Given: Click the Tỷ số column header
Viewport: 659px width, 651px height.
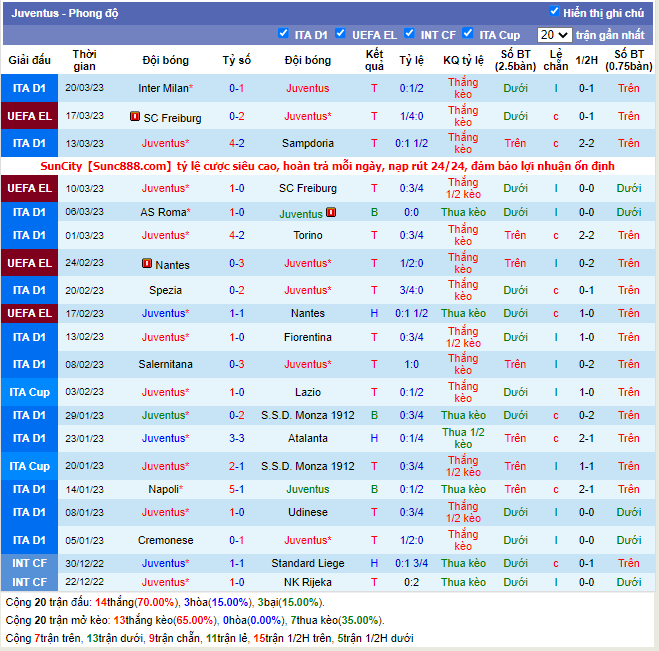Looking at the screenshot, I should (x=236, y=60).
